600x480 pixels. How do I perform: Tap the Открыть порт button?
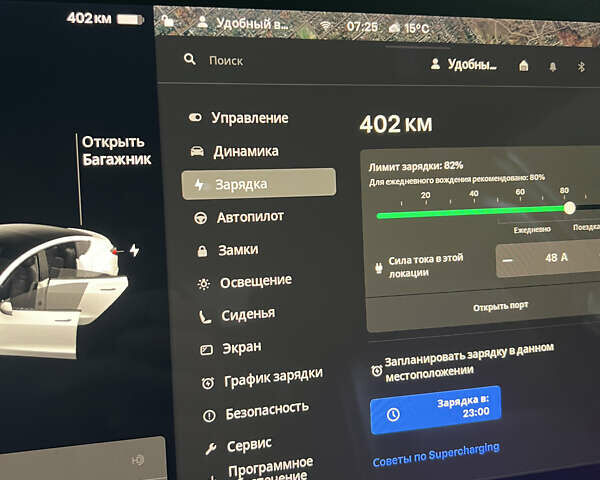tap(500, 307)
